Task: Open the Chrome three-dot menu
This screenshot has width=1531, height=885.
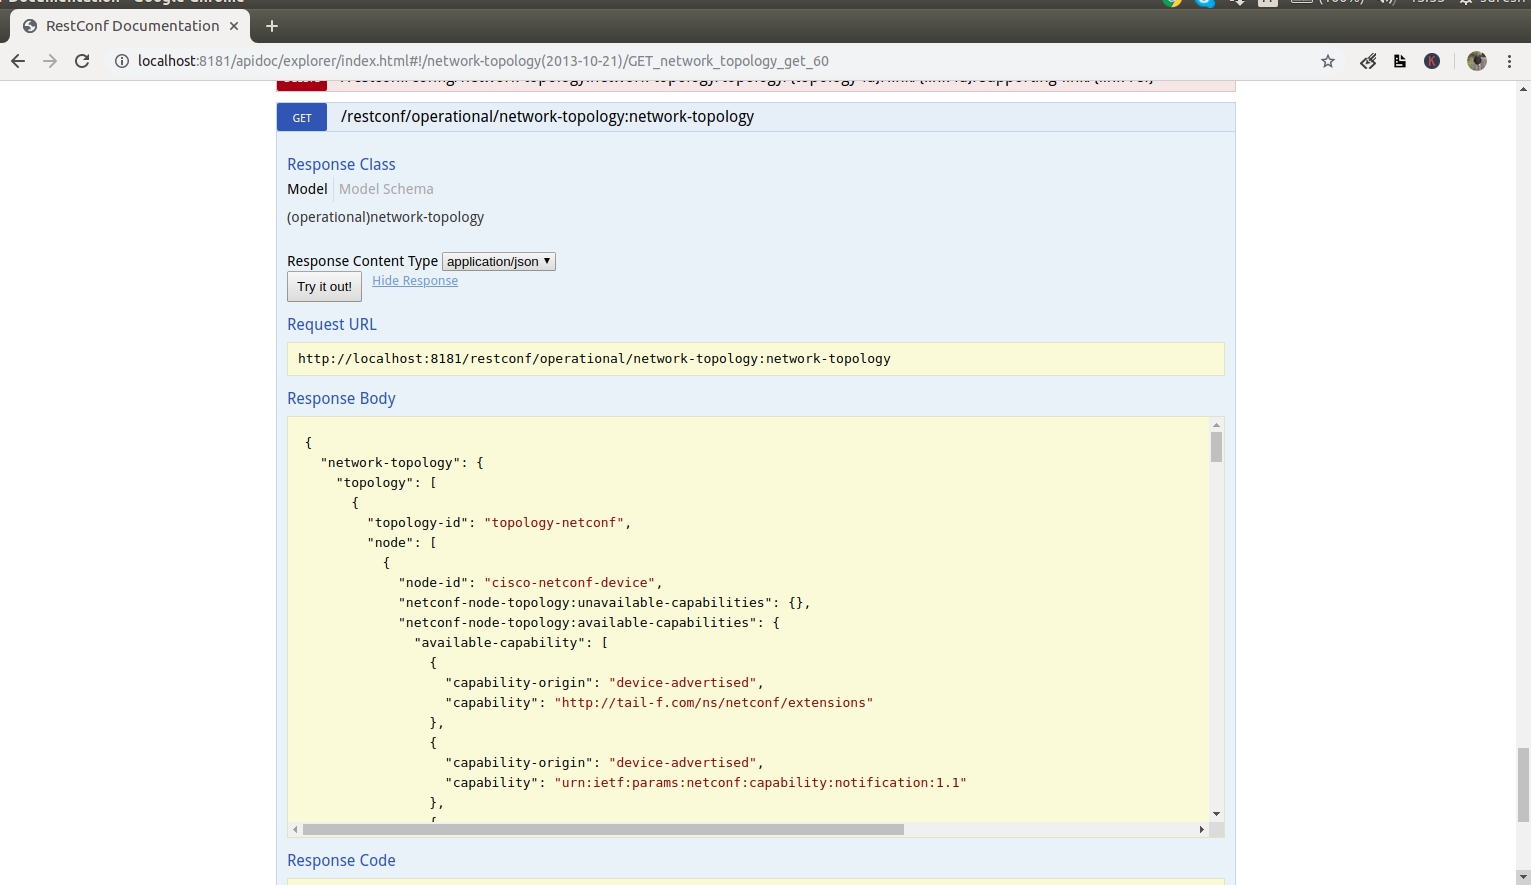Action: [x=1509, y=61]
